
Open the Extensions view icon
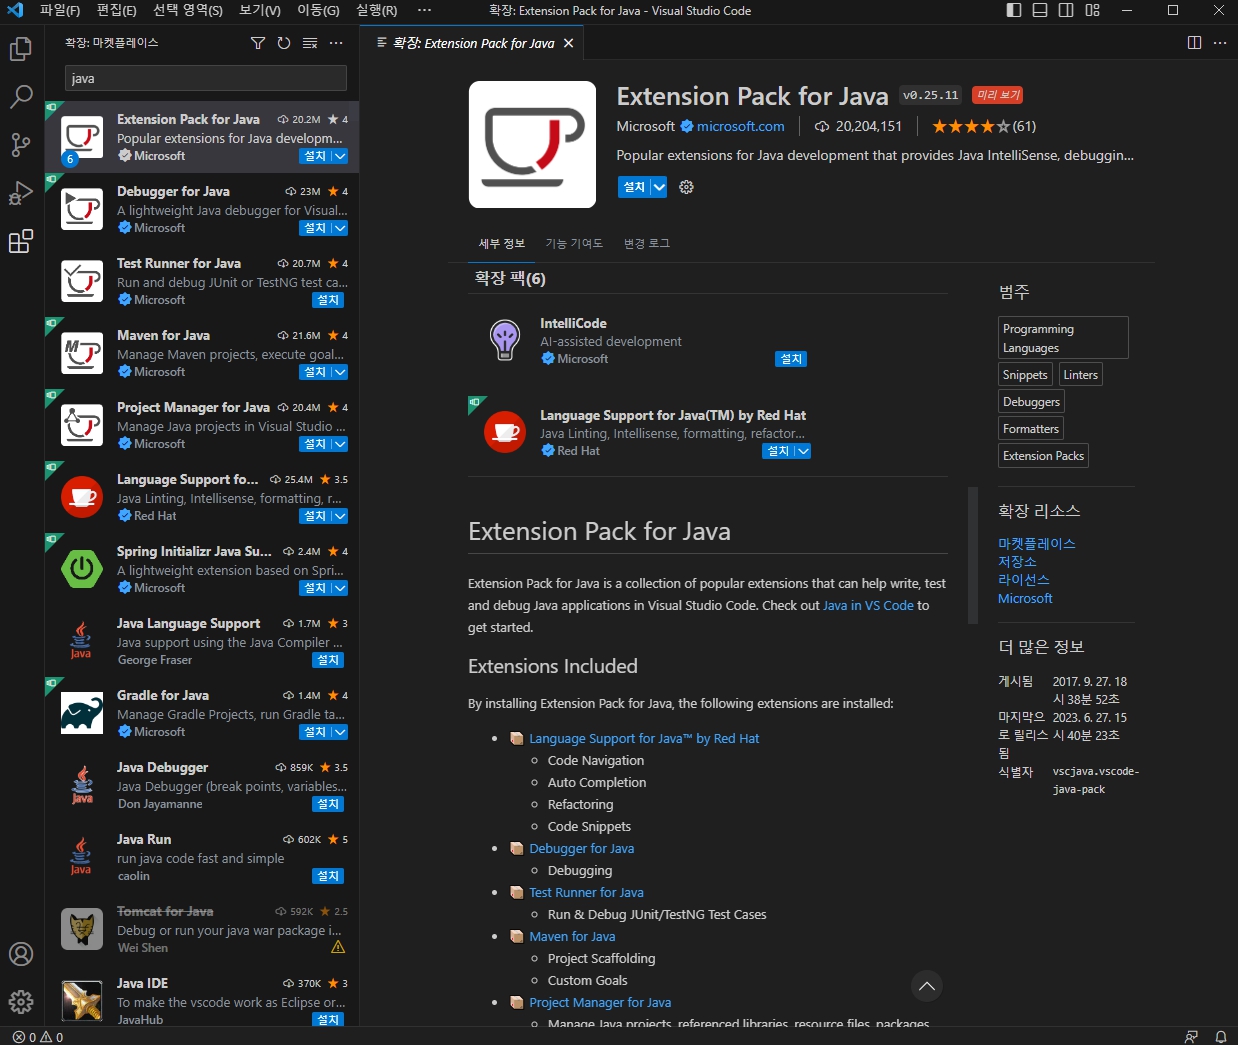coord(21,241)
